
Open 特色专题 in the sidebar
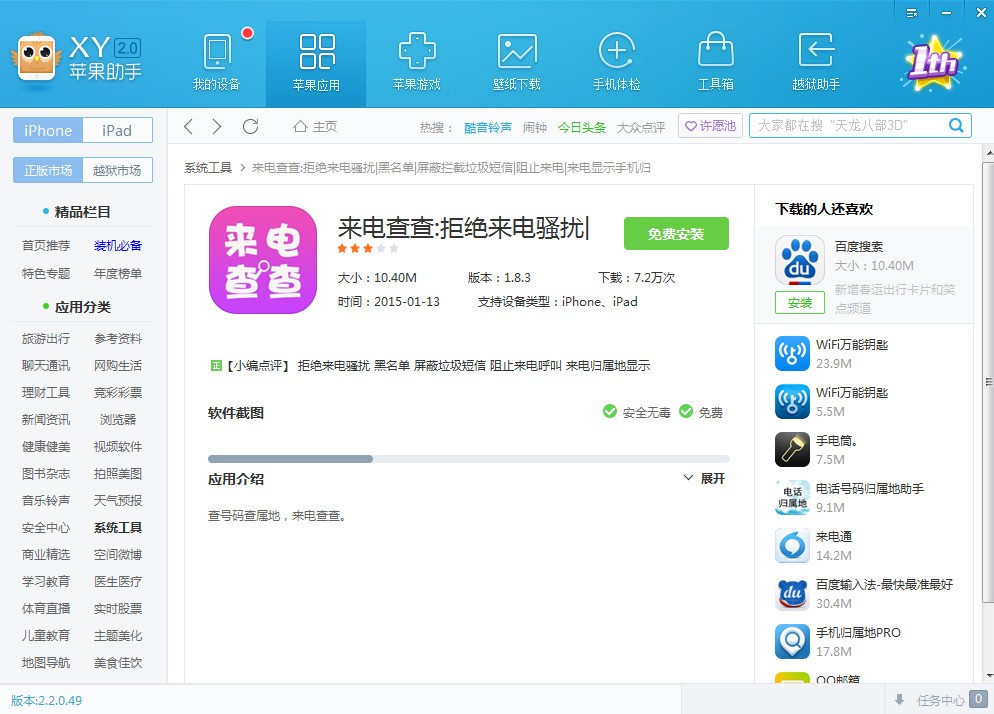46,273
